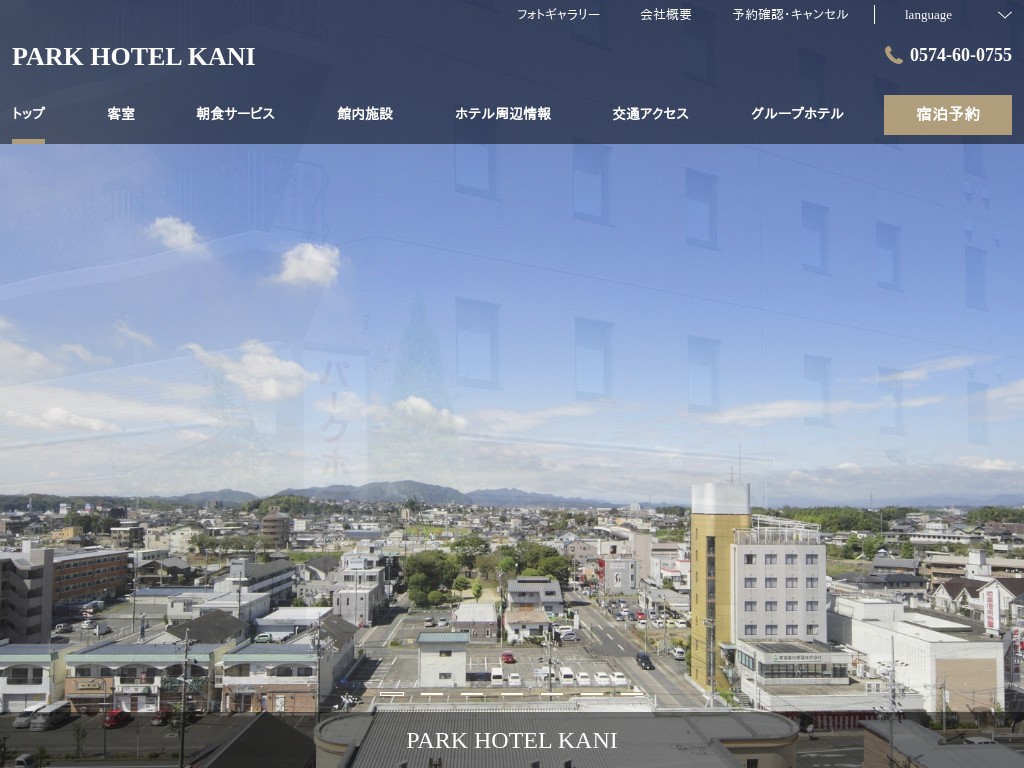The height and width of the screenshot is (768, 1024).
Task: Jump to the third slide indicator
Action: click(x=472, y=694)
